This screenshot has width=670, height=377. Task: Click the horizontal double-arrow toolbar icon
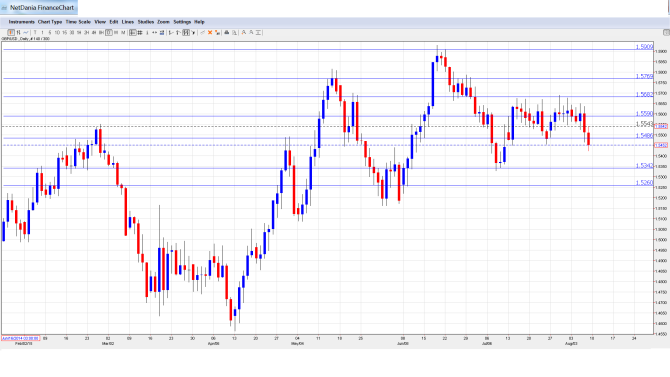point(154,32)
